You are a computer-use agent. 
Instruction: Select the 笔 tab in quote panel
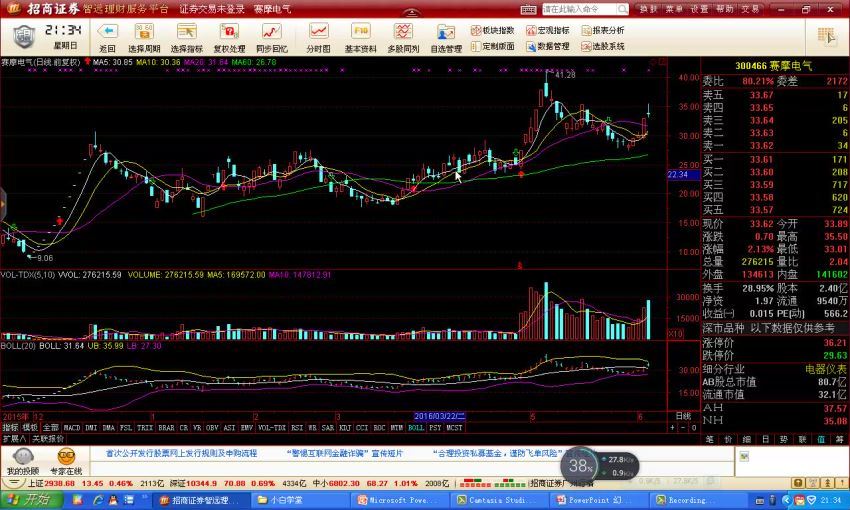coord(710,440)
